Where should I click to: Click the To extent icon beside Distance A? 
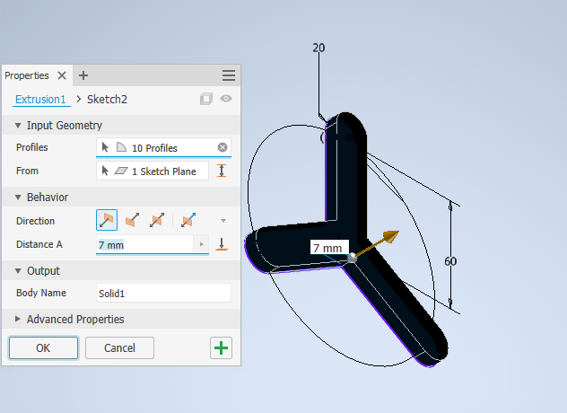(222, 244)
